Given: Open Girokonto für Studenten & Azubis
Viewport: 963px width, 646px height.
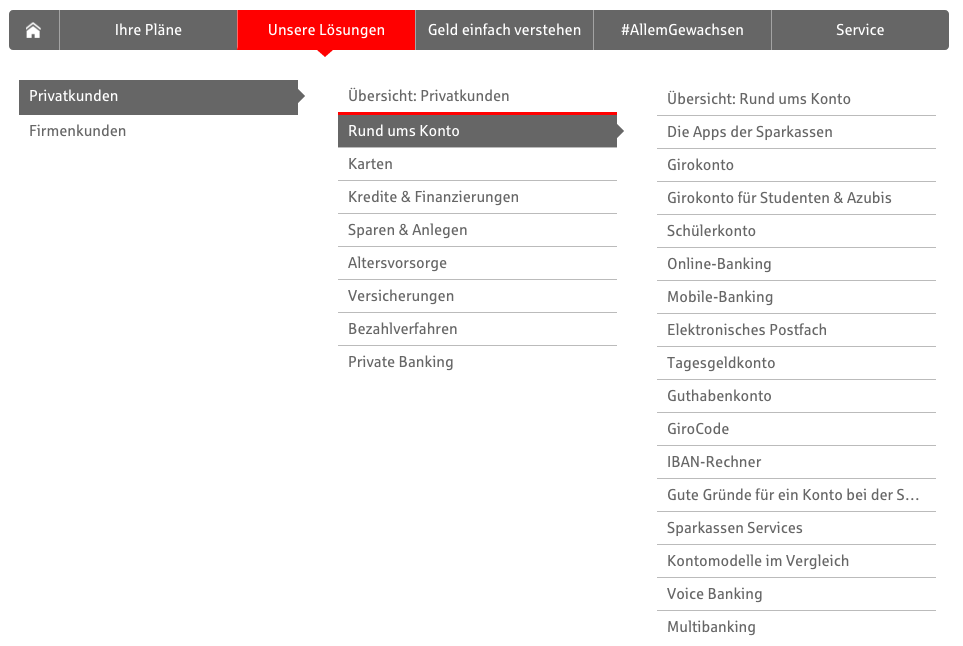Looking at the screenshot, I should (x=797, y=198).
